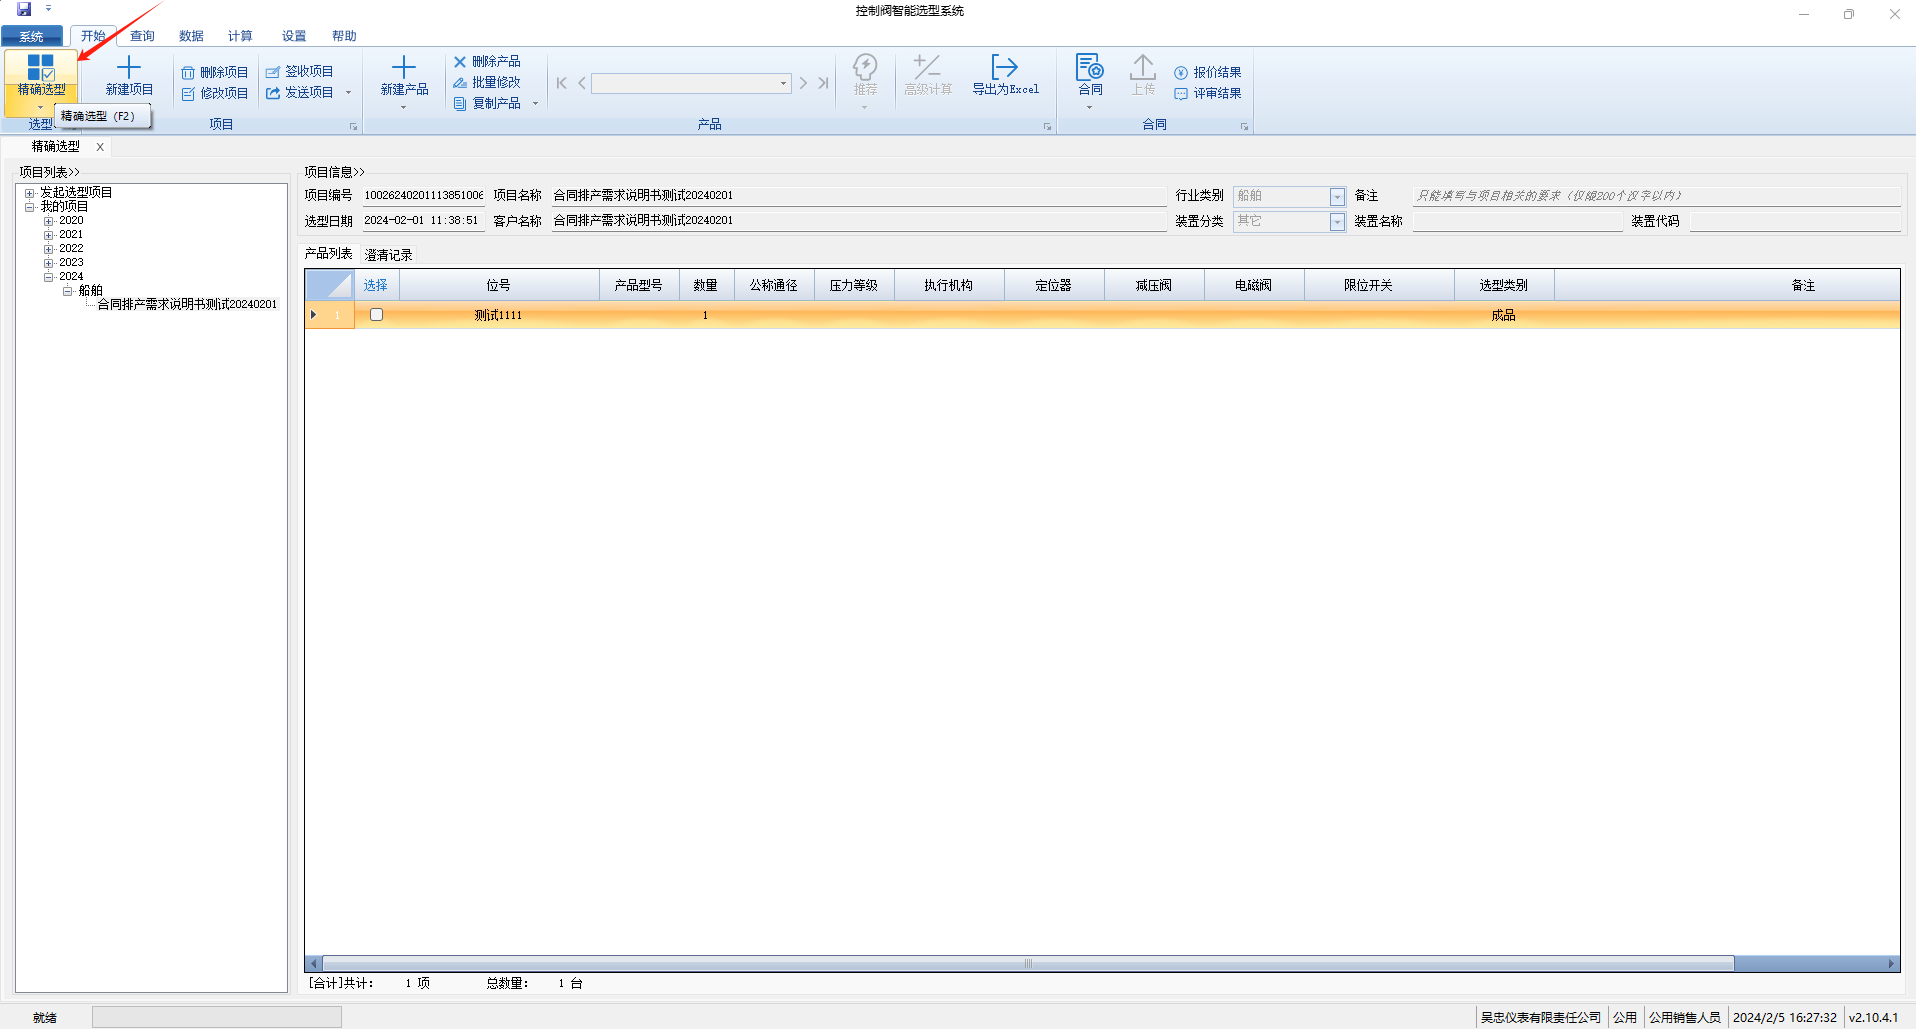Click the 装置名称 input field
The image size is (1916, 1029).
(x=1516, y=222)
